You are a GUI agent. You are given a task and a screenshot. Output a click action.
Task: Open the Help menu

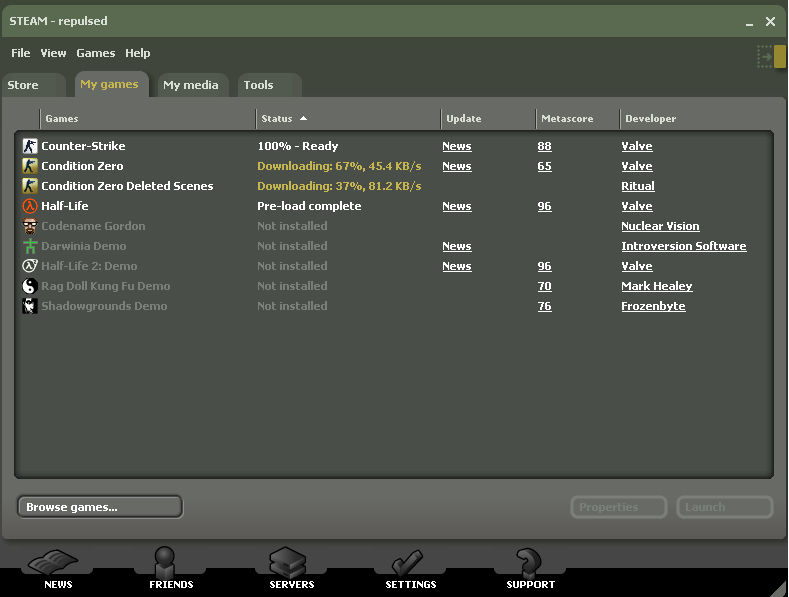[138, 53]
